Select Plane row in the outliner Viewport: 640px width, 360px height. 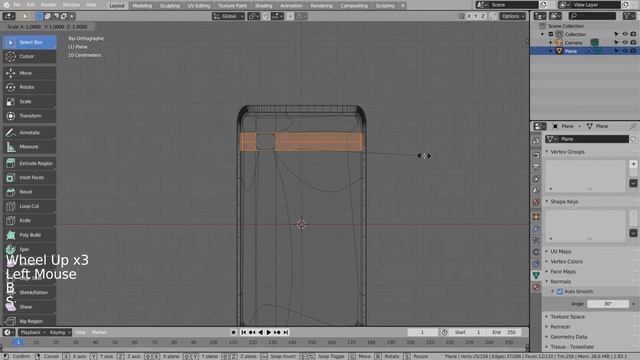584,51
